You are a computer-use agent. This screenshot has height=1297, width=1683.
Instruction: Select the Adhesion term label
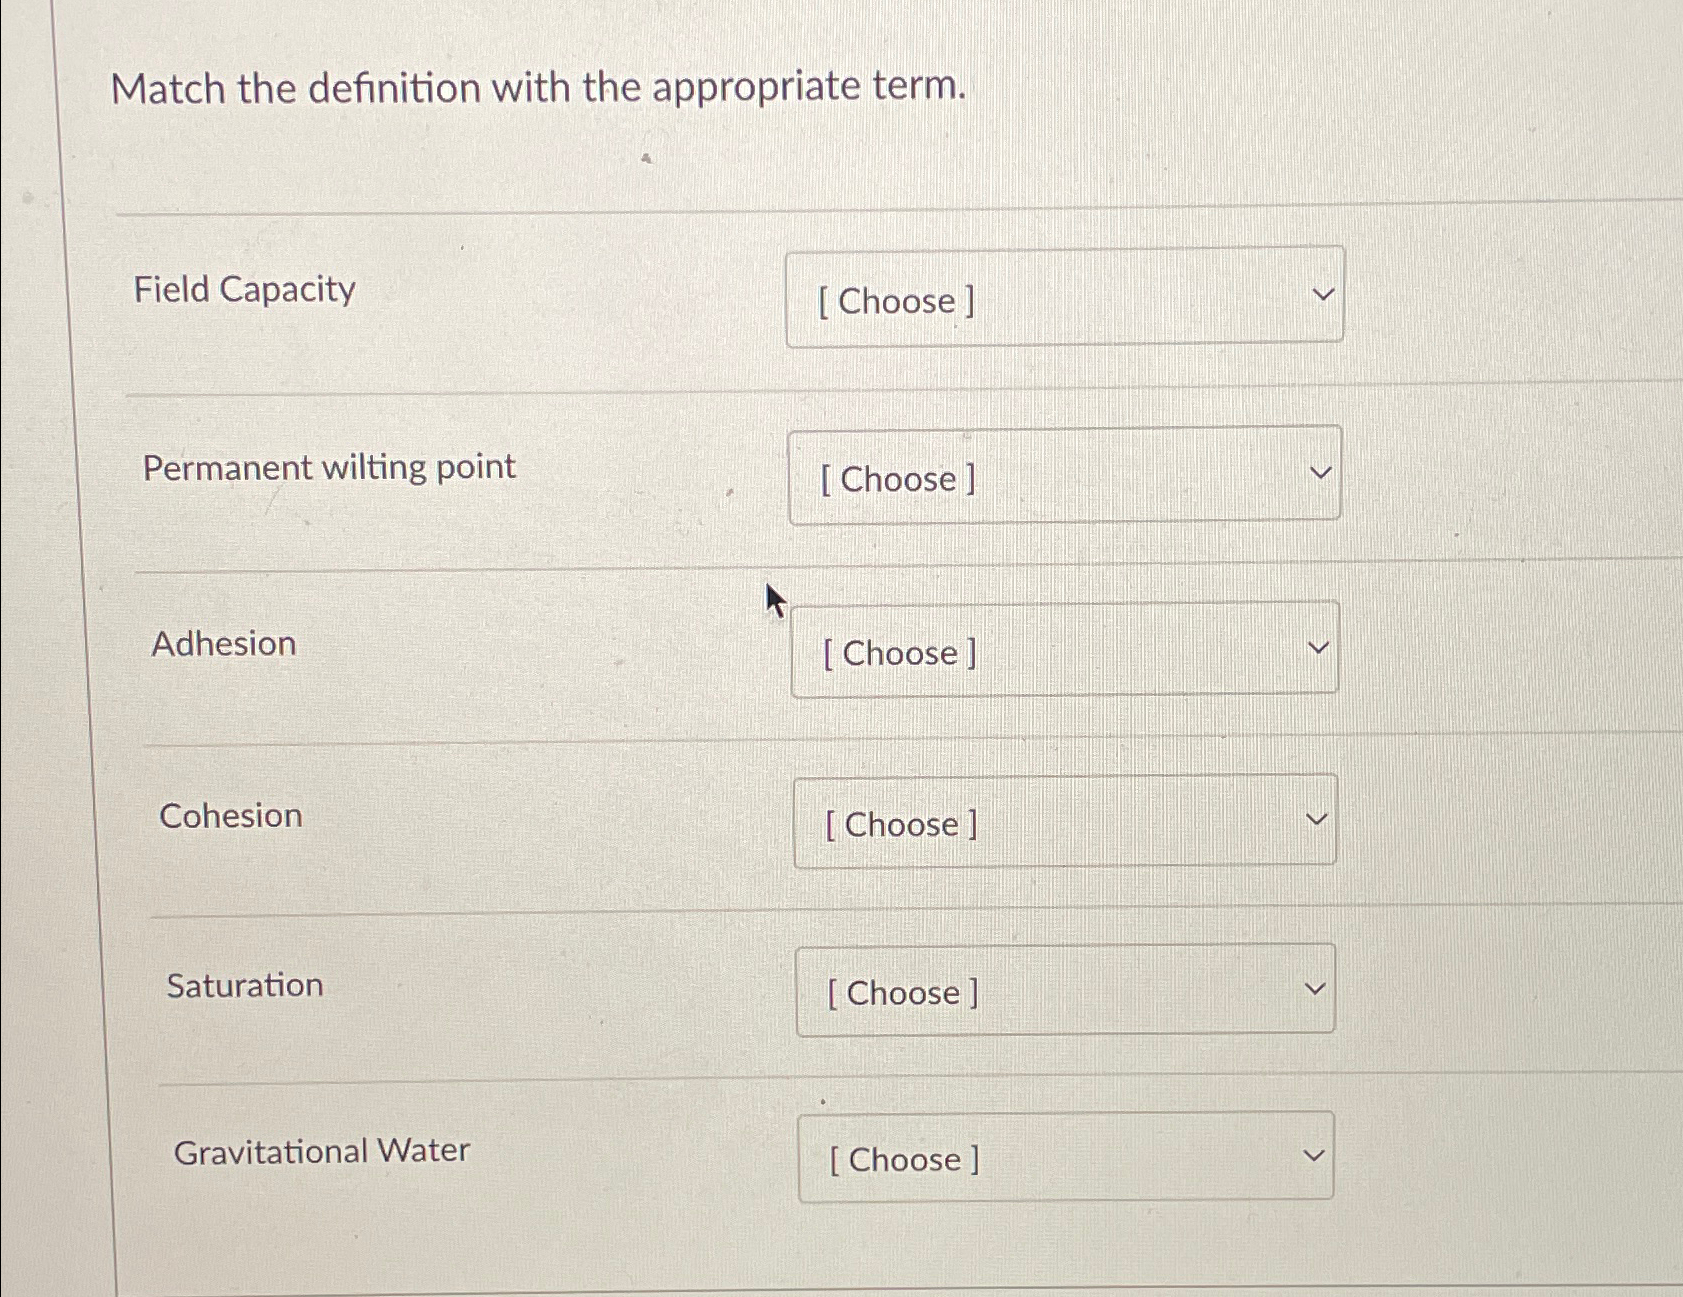click(223, 644)
